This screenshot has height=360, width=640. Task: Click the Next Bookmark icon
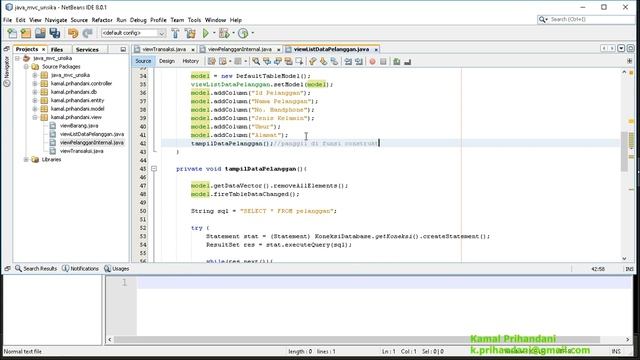(323, 62)
